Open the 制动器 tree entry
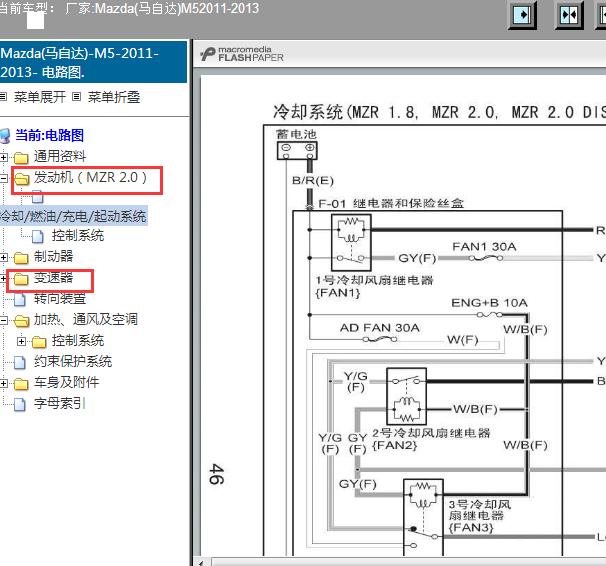This screenshot has height=566, width=606. pyautogui.click(x=53, y=256)
